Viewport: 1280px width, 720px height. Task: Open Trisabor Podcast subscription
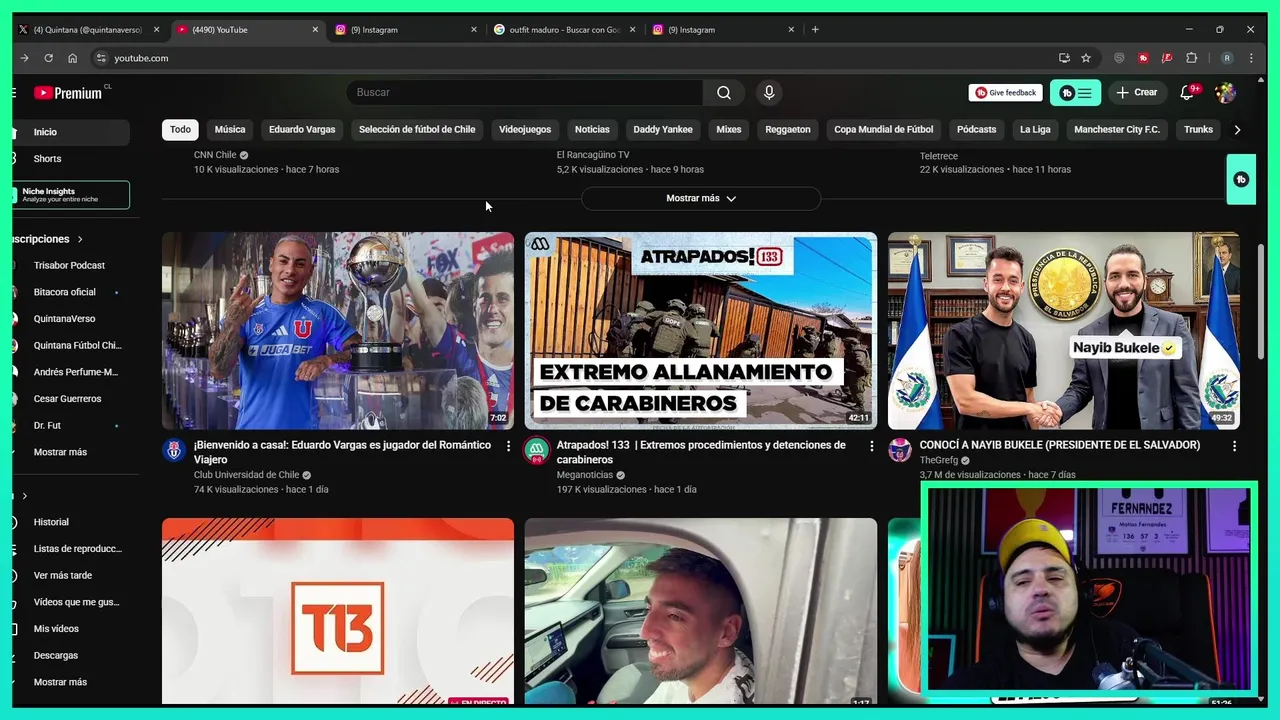(67, 265)
